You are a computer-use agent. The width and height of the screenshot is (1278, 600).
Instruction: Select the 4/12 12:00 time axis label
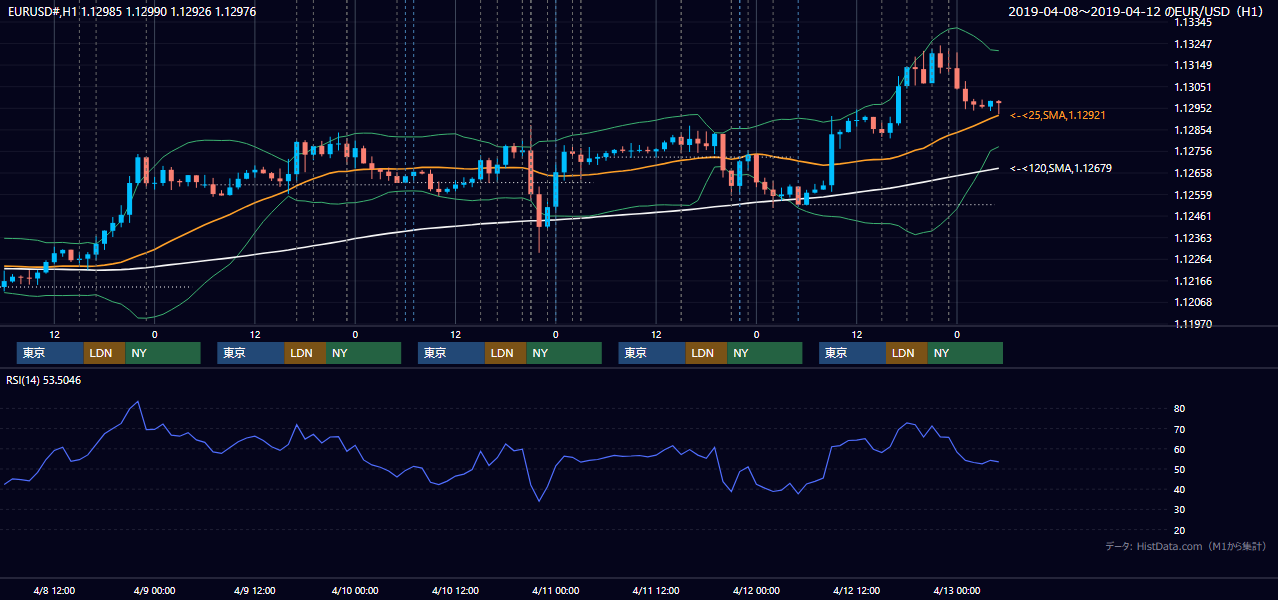856,590
